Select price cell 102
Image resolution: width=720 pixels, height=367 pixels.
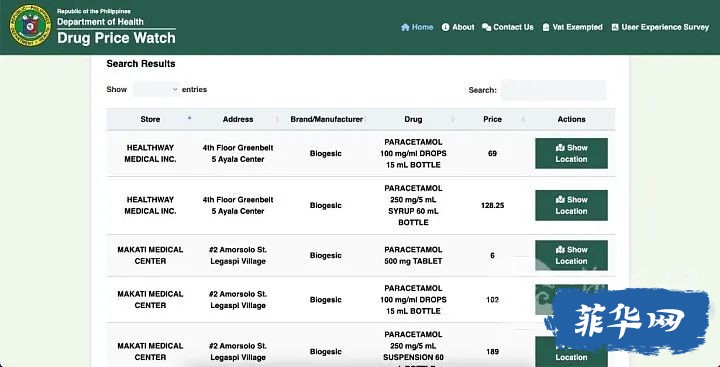pyautogui.click(x=492, y=299)
